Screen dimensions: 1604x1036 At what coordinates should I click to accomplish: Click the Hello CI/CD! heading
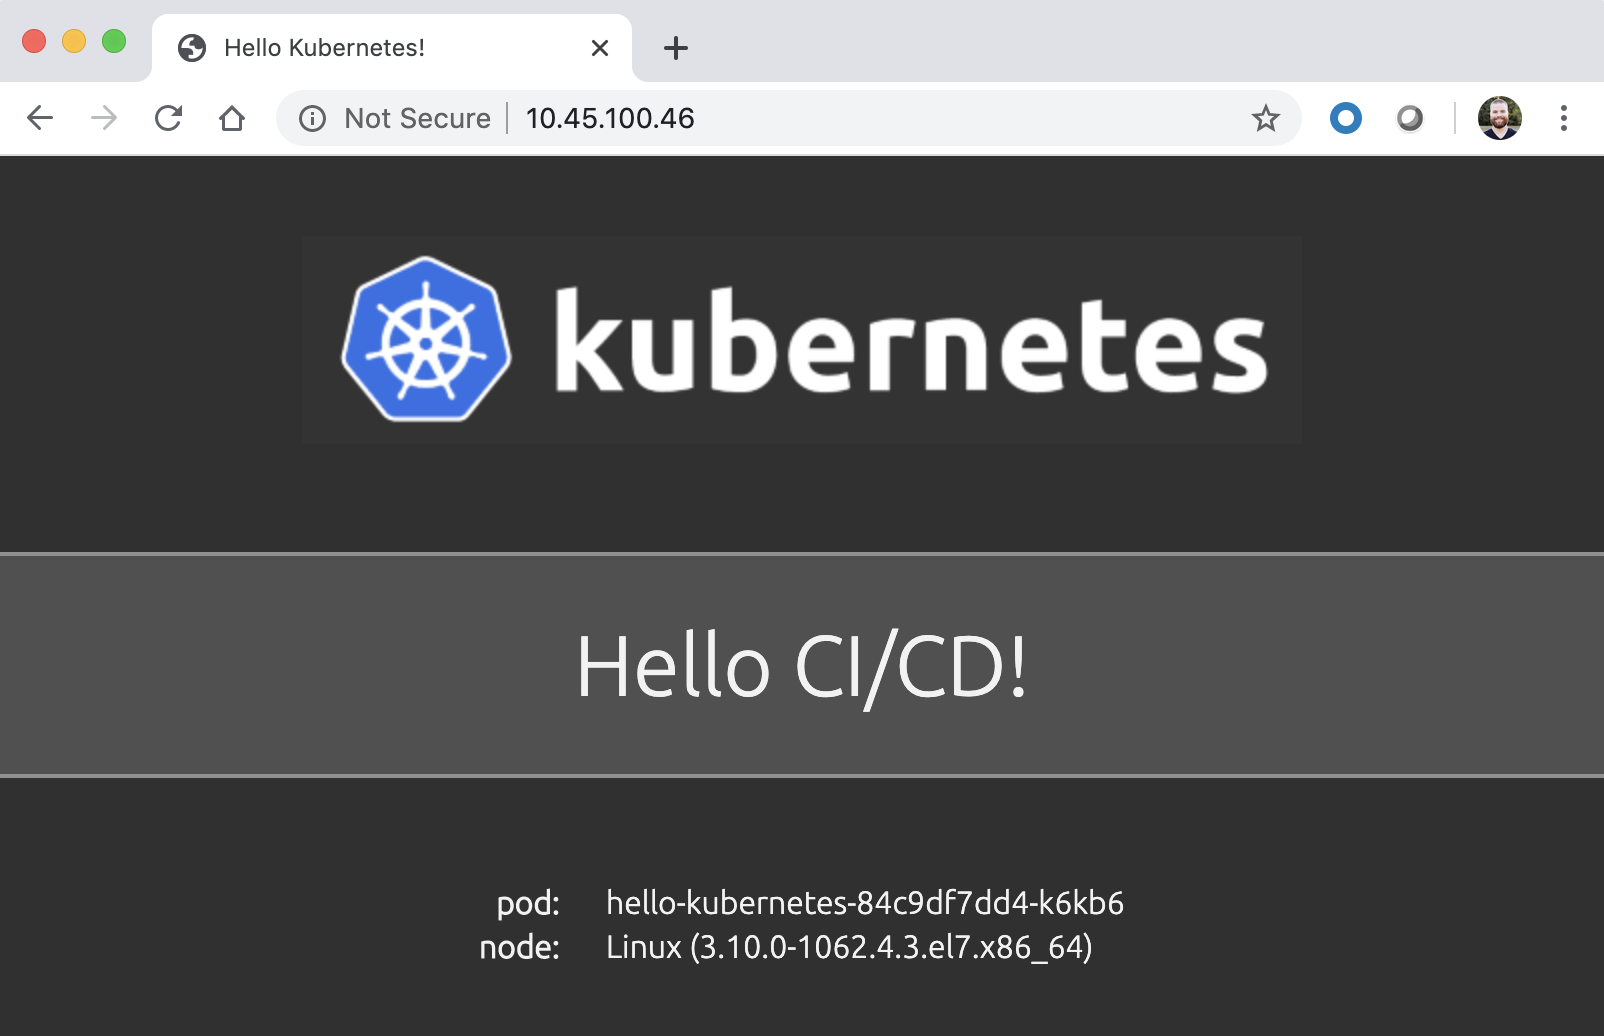coord(802,667)
